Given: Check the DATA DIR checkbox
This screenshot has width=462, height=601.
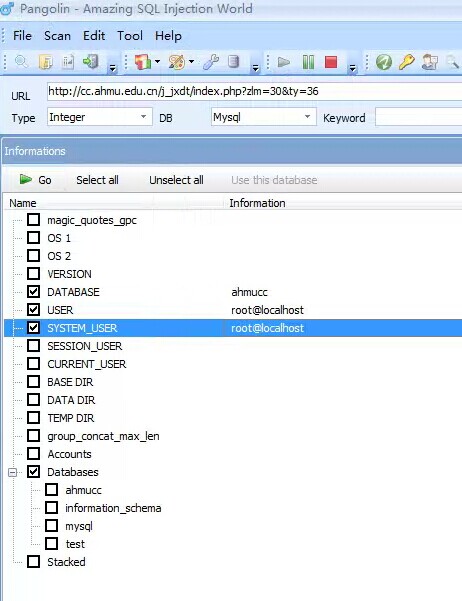Looking at the screenshot, I should click(33, 400).
